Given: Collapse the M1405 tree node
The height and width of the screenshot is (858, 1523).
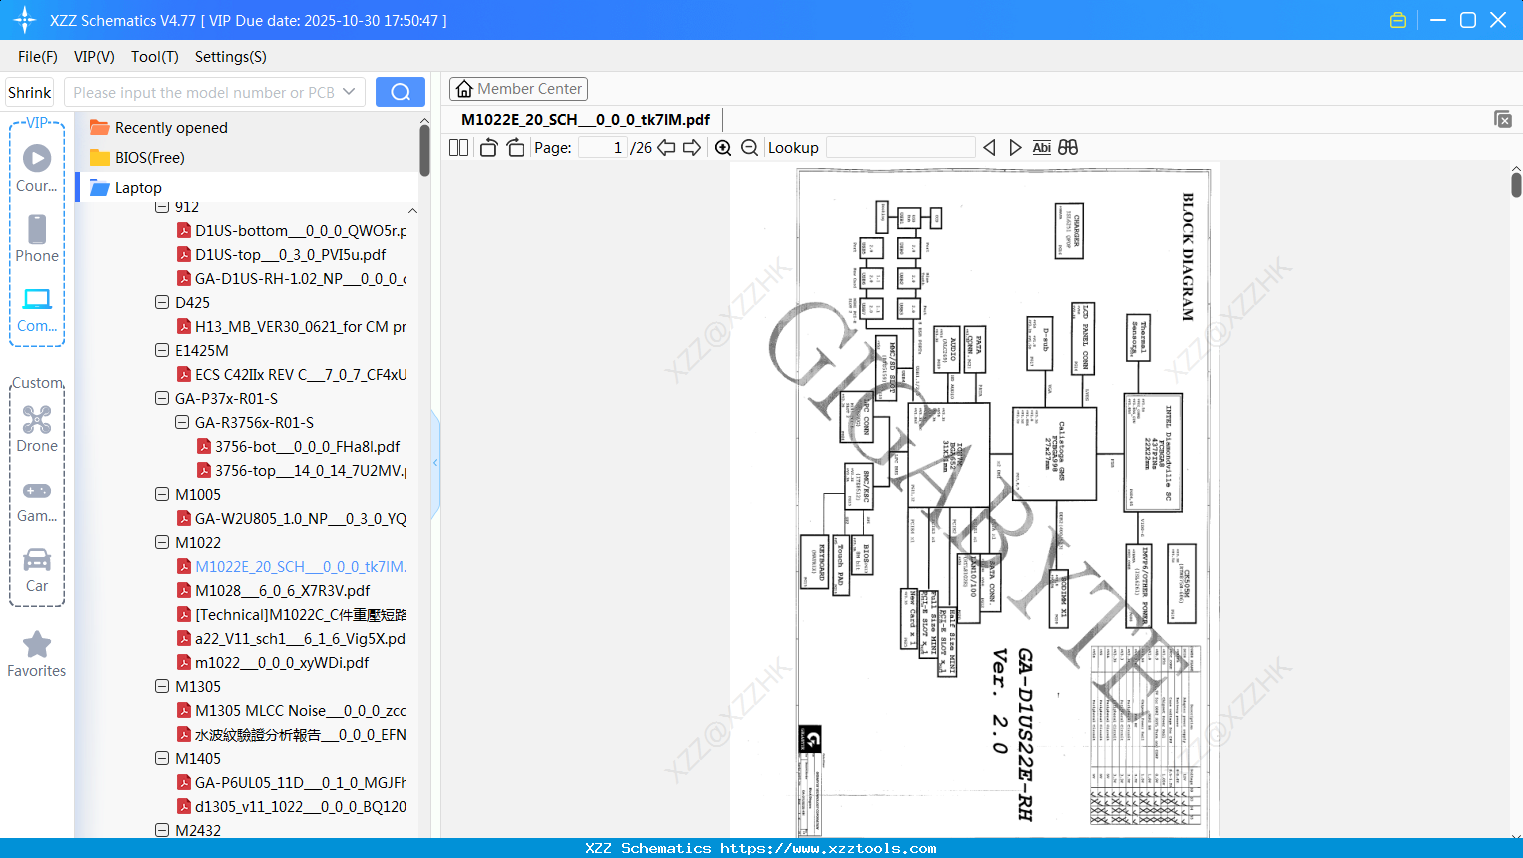Looking at the screenshot, I should pyautogui.click(x=162, y=758).
